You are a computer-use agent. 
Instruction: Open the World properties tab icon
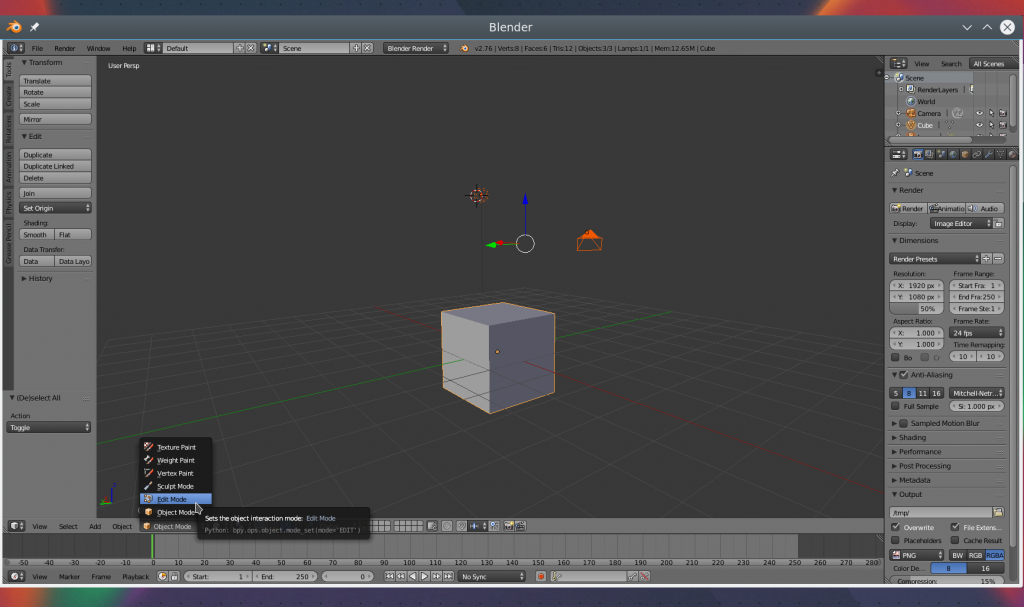point(953,154)
